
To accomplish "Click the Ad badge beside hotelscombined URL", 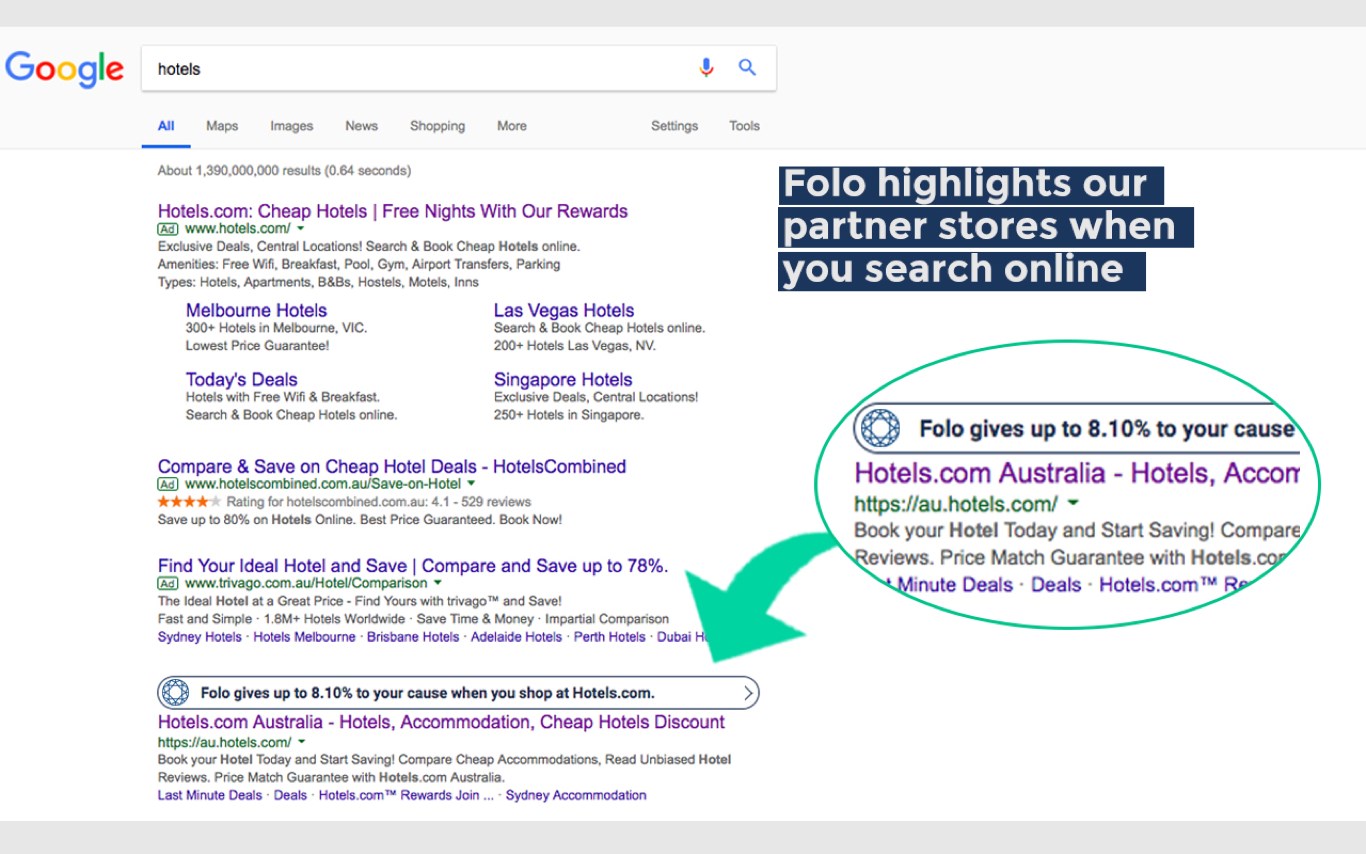I will tap(168, 484).
